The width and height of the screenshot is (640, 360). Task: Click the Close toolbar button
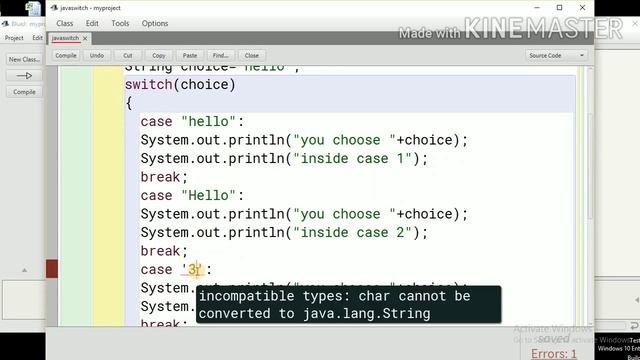[251, 56]
